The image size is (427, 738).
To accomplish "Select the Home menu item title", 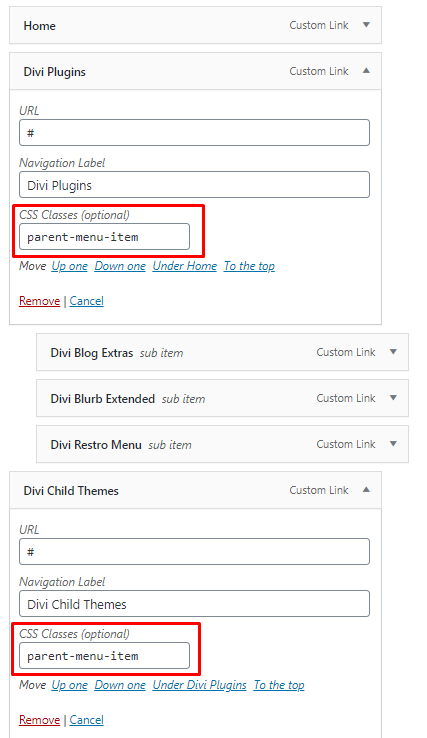I will coord(40,25).
